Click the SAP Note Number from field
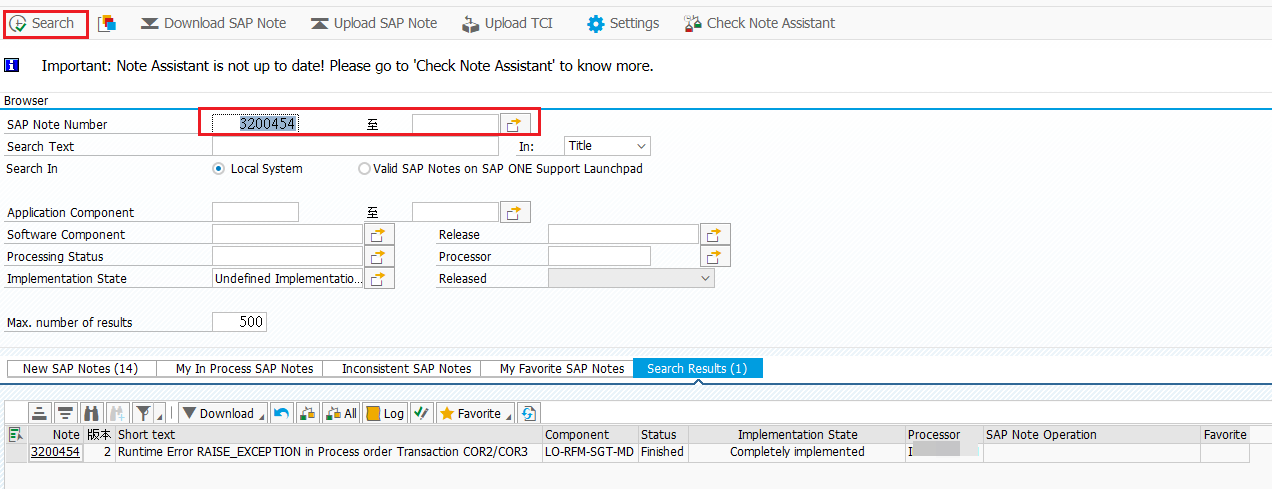1272x489 pixels. 255,124
